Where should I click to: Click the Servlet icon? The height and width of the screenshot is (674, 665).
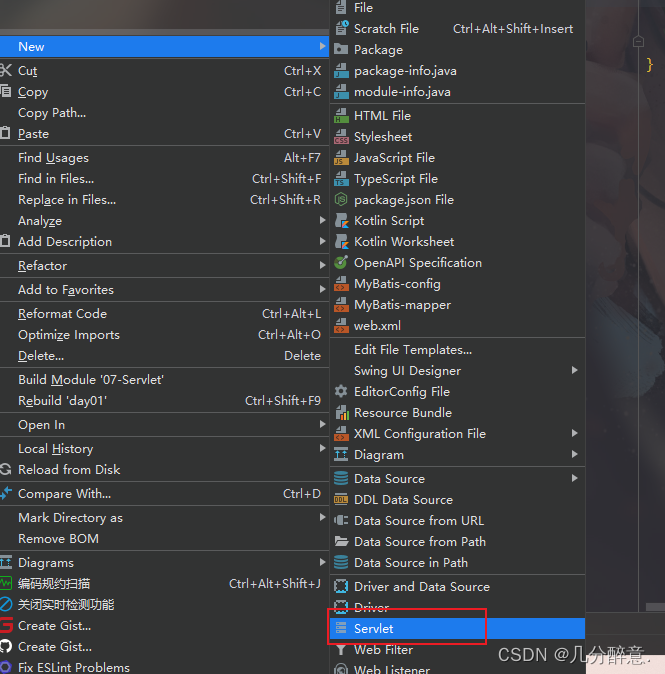(341, 628)
